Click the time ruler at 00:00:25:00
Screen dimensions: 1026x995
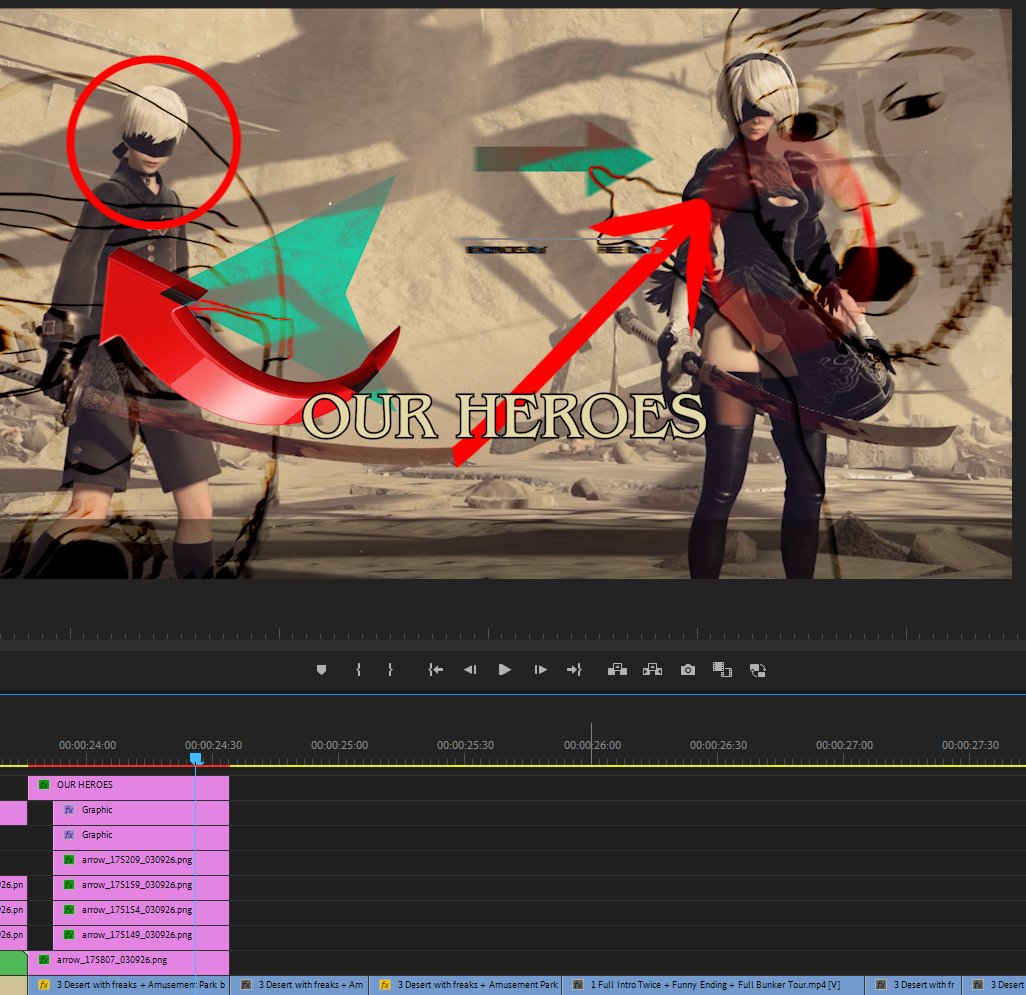pos(339,745)
